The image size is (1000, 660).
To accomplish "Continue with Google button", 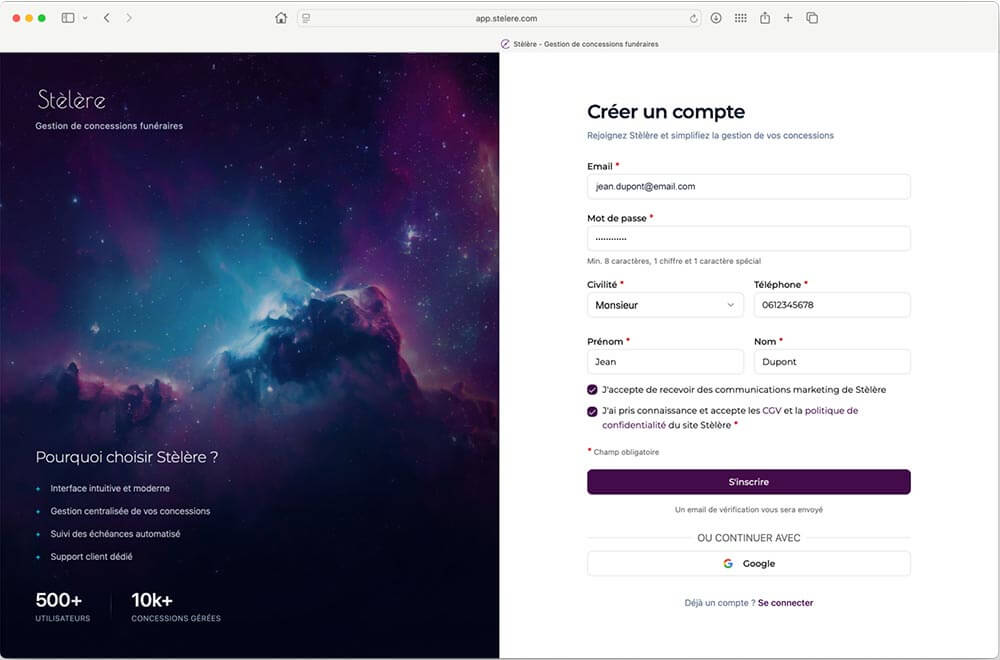I will [748, 564].
